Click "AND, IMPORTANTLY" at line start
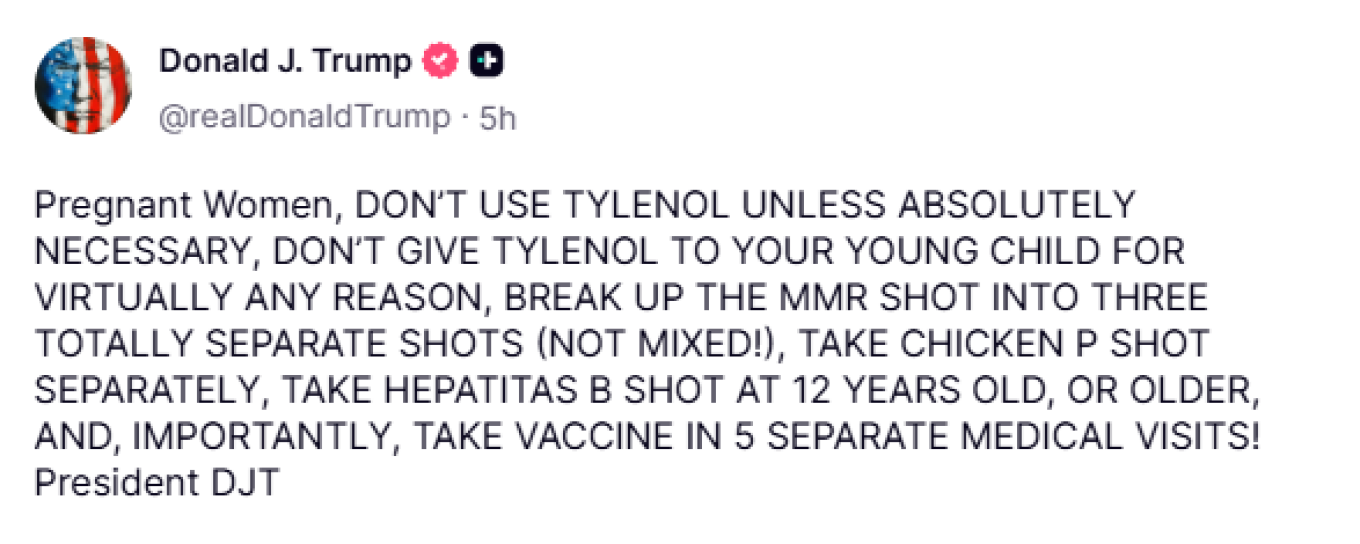Viewport: 1360px width, 544px height. coord(218,437)
